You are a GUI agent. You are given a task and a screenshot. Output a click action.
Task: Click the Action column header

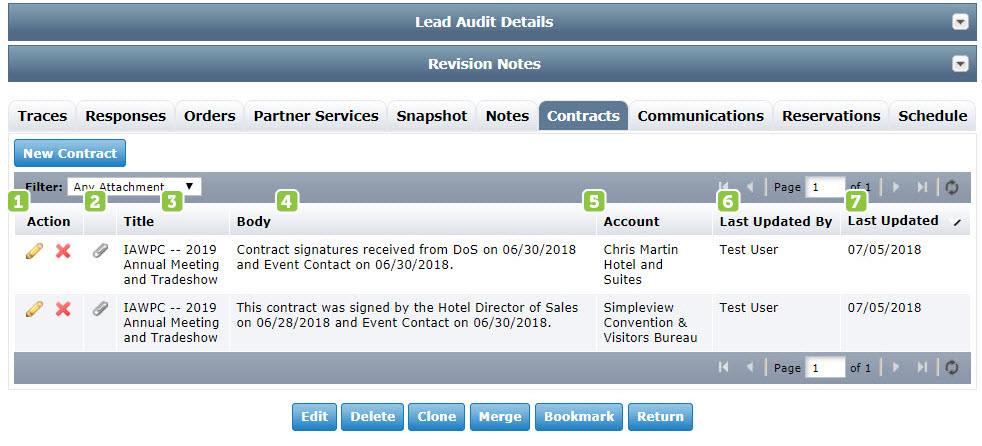pyautogui.click(x=49, y=221)
